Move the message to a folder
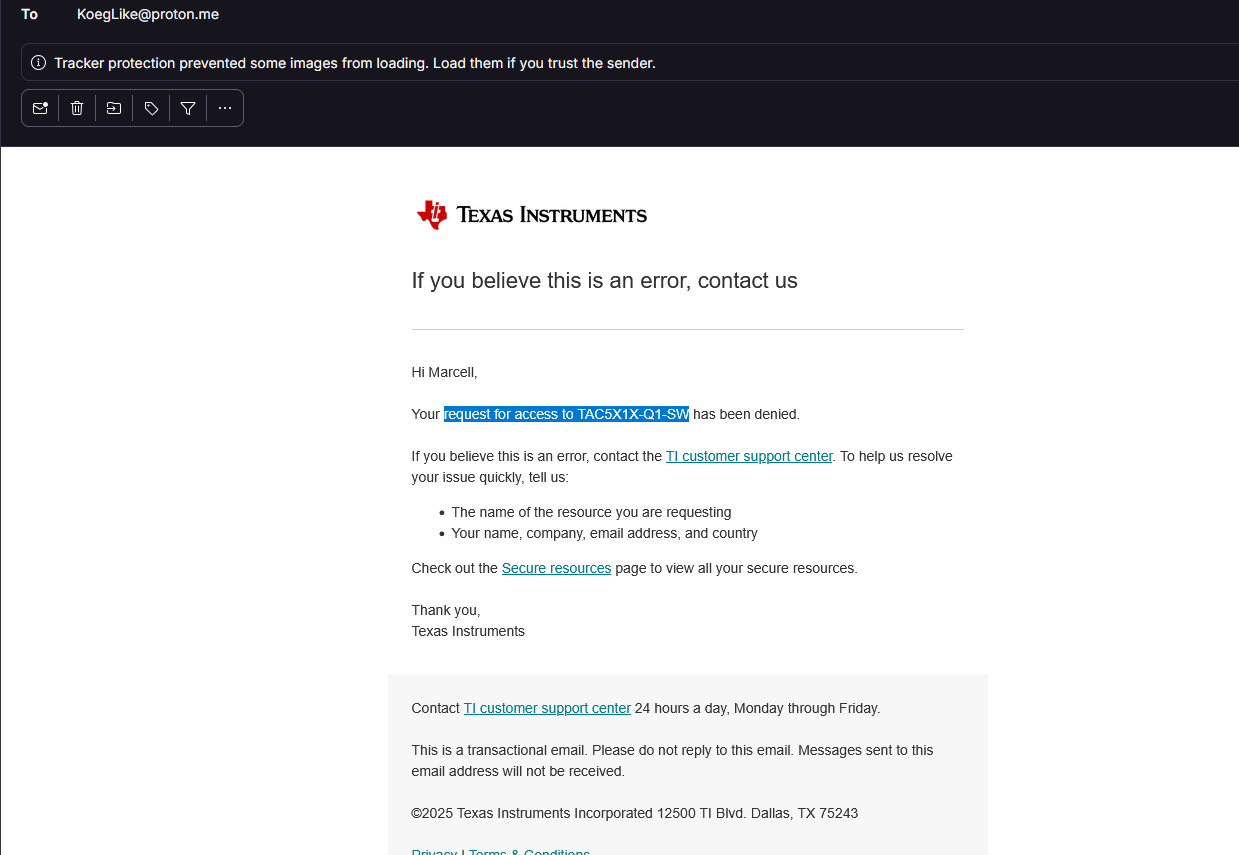 [x=113, y=107]
